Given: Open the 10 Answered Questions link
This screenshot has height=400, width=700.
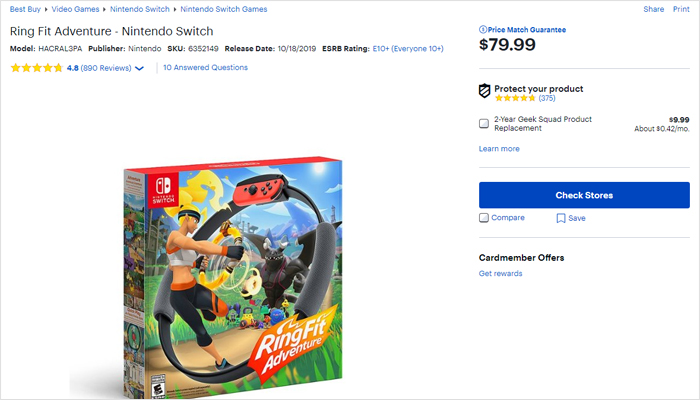Looking at the screenshot, I should point(205,68).
